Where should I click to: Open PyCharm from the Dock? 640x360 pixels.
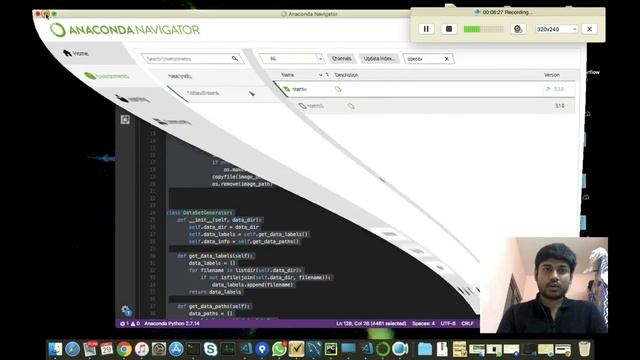[x=331, y=349]
